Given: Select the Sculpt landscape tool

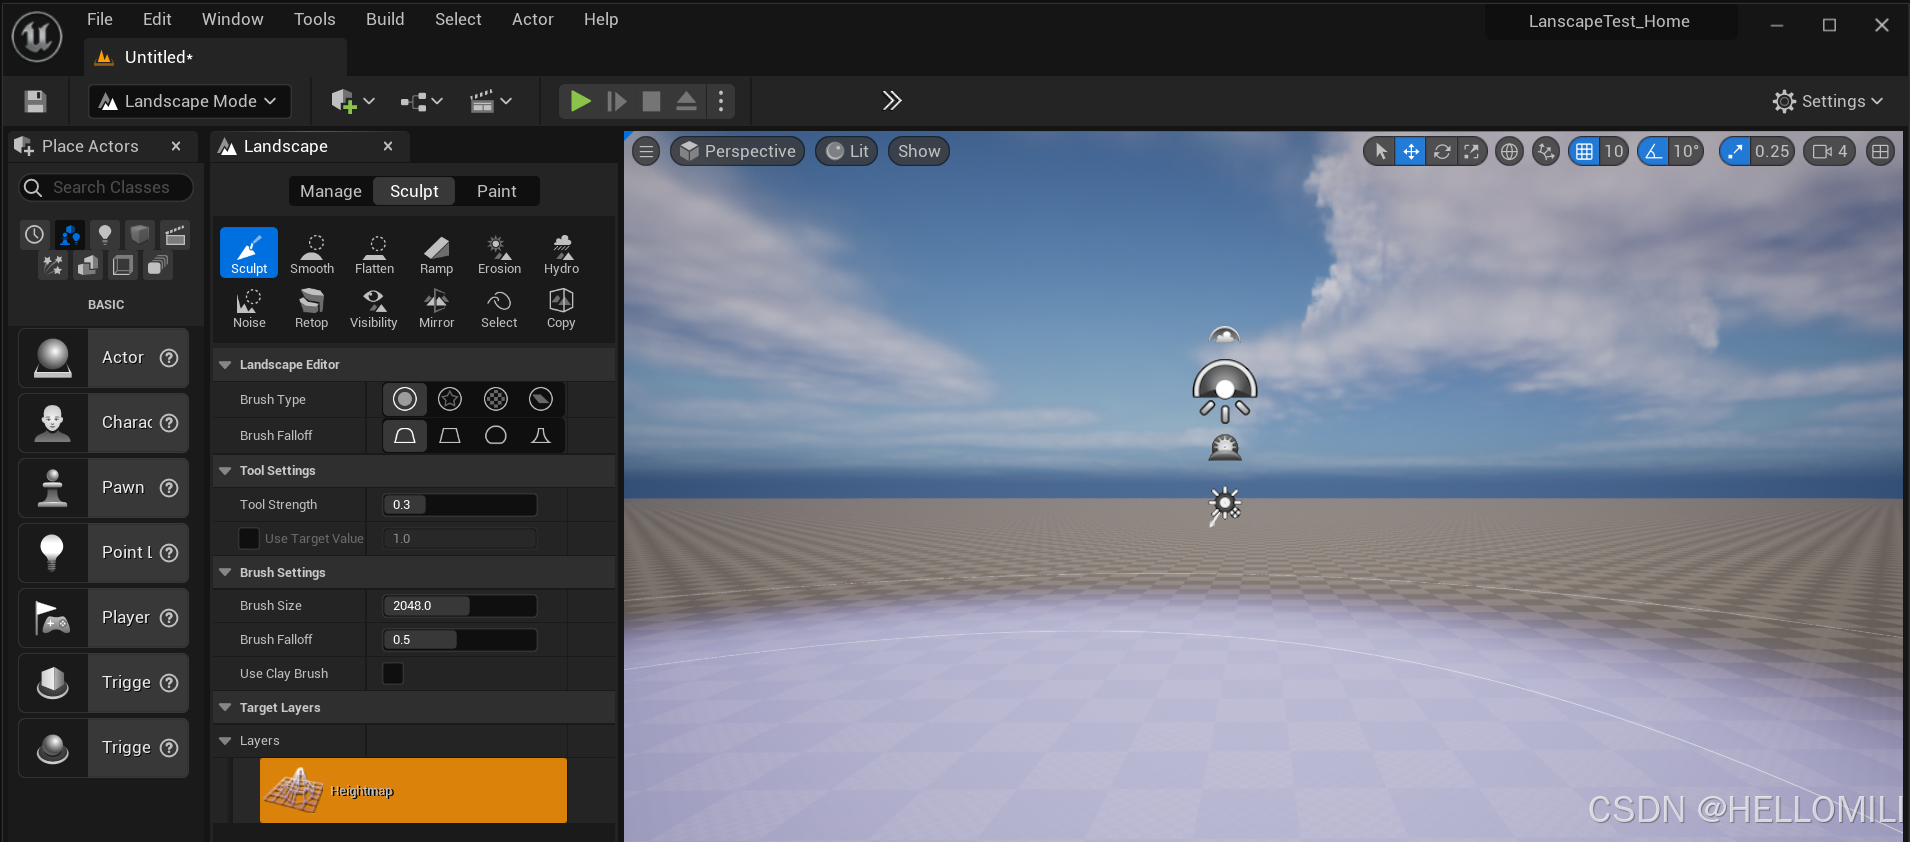Looking at the screenshot, I should tap(249, 252).
